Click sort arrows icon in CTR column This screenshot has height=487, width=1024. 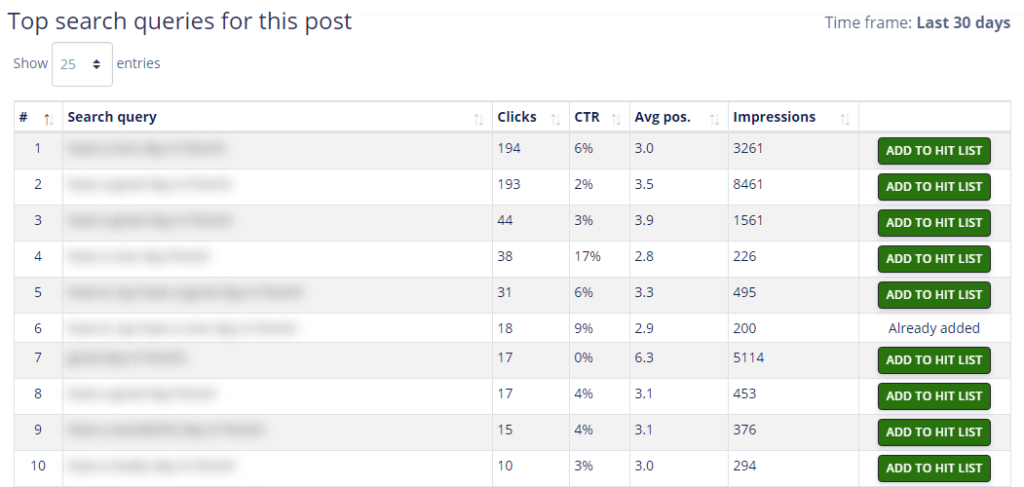[x=615, y=119]
